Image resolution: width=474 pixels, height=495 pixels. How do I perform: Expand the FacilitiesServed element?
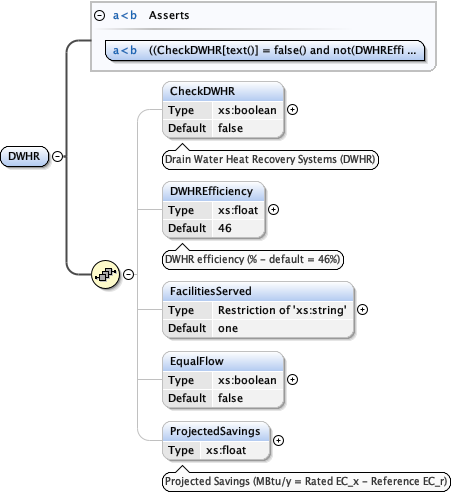[x=362, y=310]
